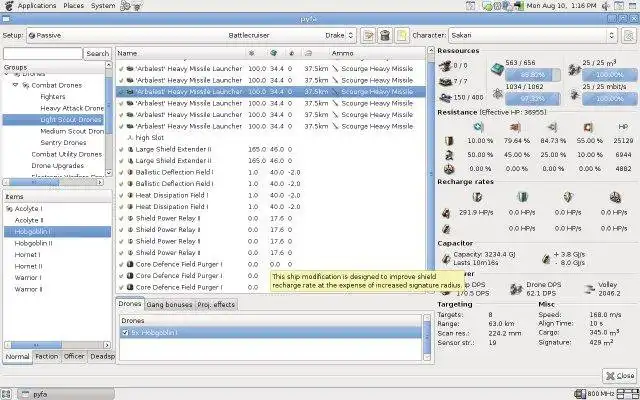640x400 pixels.
Task: Click the powergrid icon beside 1034 / 1062
Action: click(x=497, y=94)
